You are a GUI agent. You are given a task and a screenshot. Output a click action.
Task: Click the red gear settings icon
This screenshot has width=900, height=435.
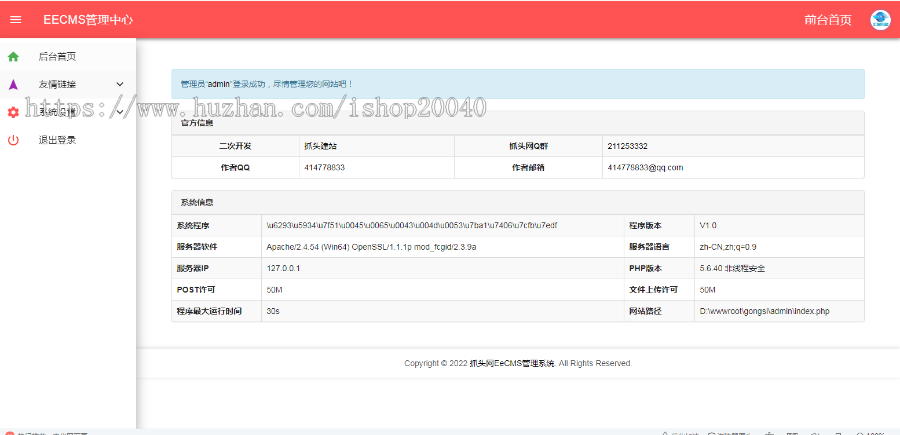13,112
